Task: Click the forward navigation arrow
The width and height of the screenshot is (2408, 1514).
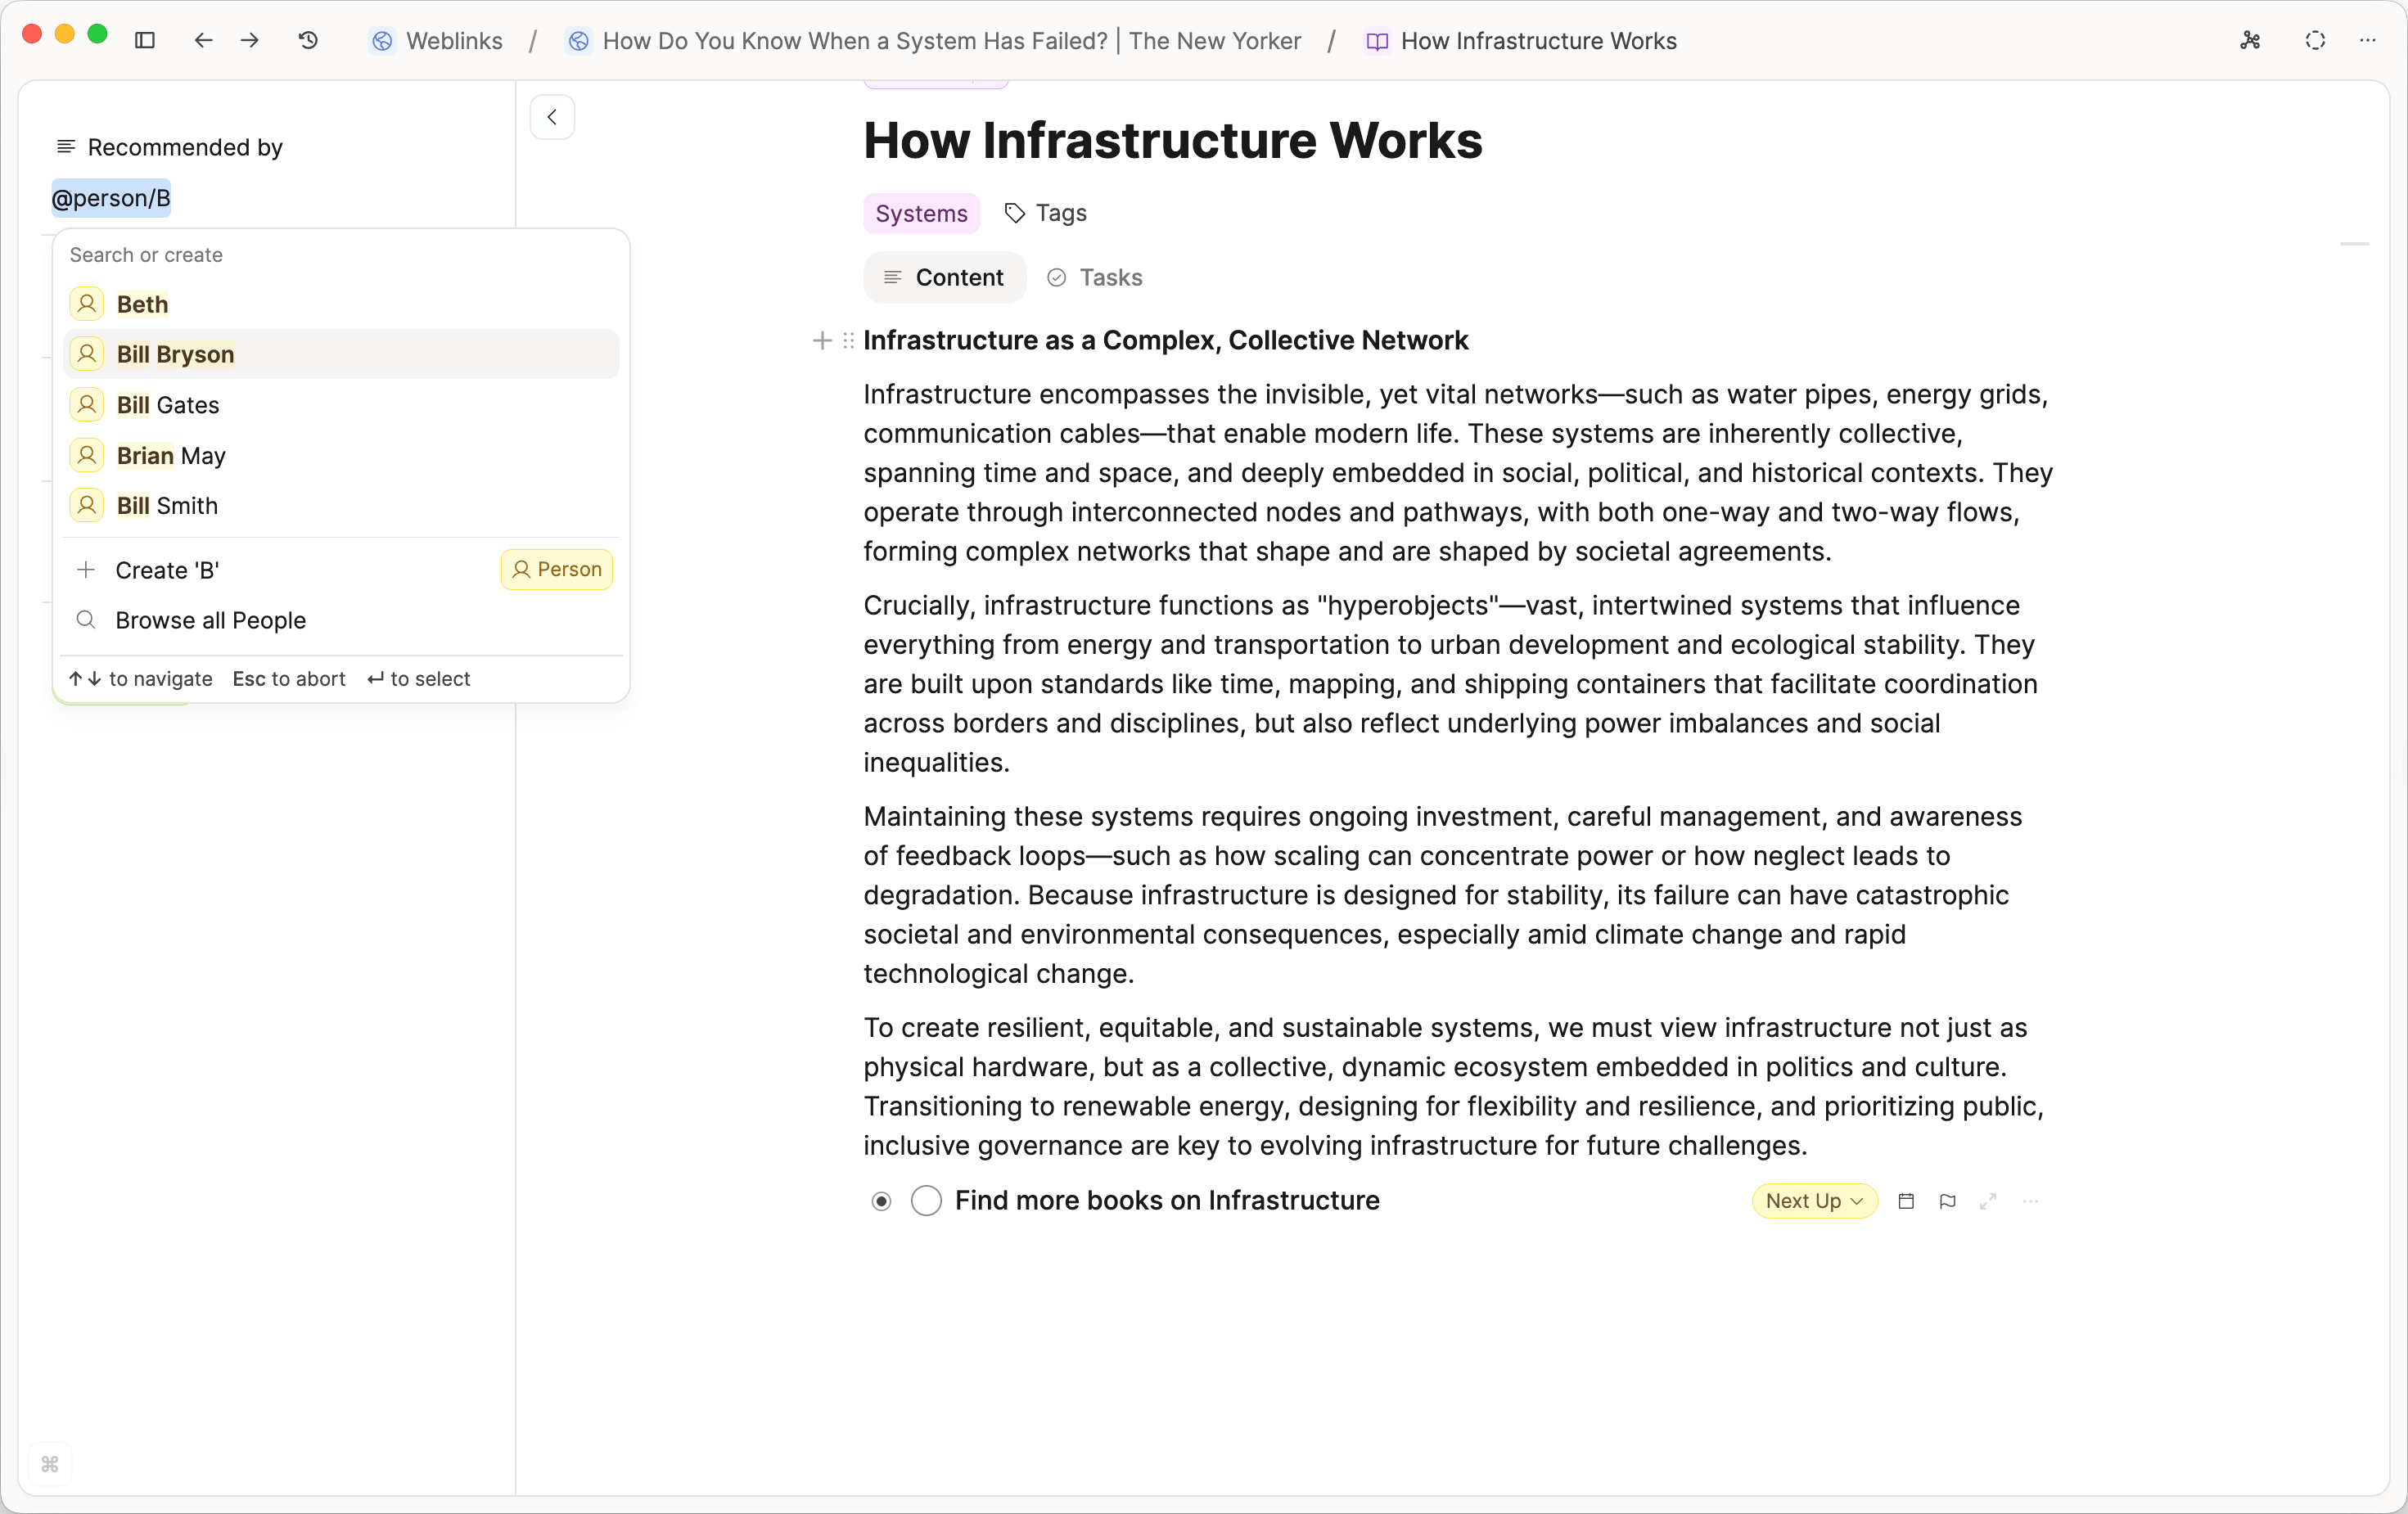Action: [250, 40]
